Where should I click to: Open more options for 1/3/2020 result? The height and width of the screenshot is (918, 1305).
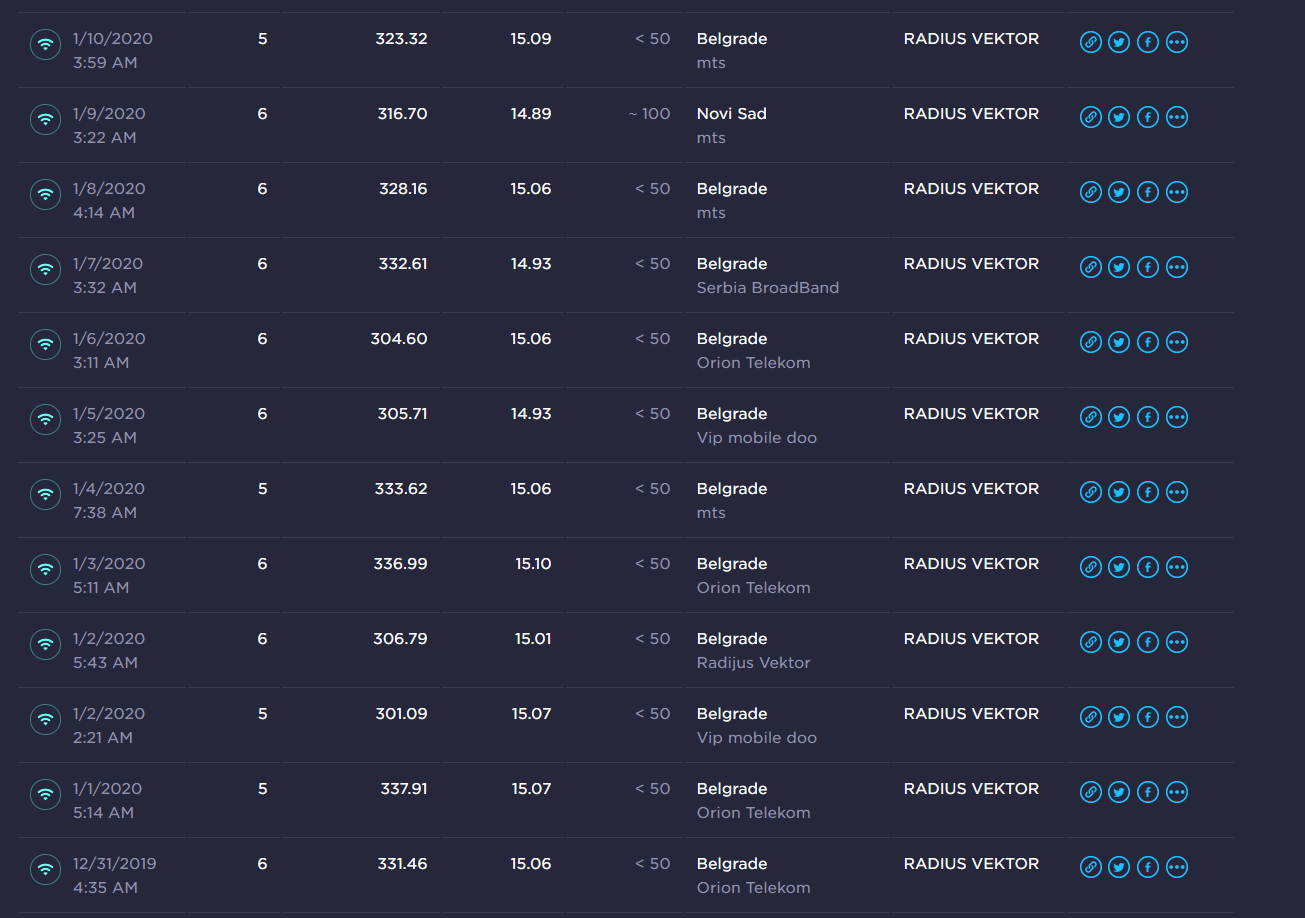coord(1177,567)
